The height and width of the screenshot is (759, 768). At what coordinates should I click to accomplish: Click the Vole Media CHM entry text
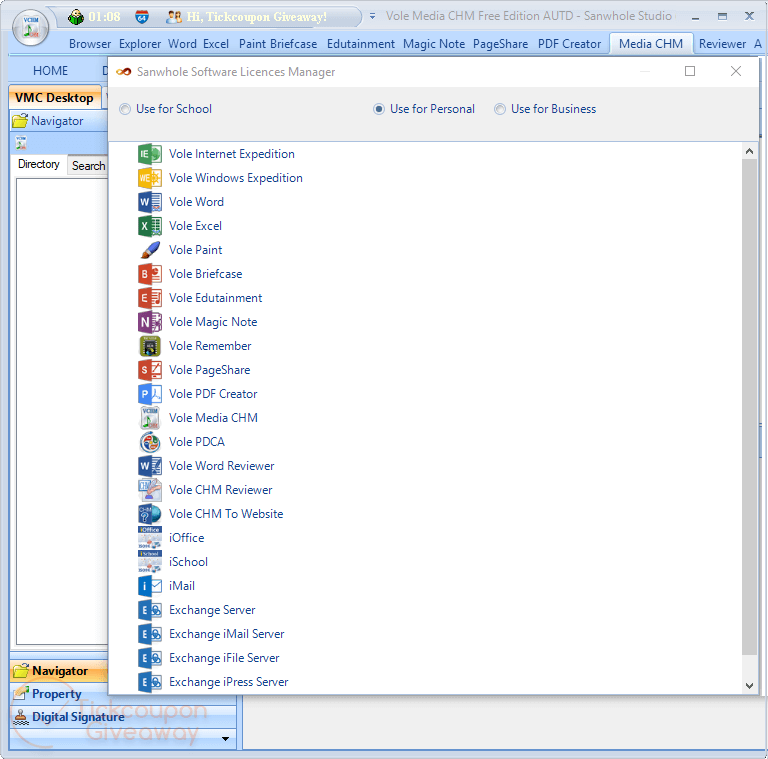tap(213, 418)
